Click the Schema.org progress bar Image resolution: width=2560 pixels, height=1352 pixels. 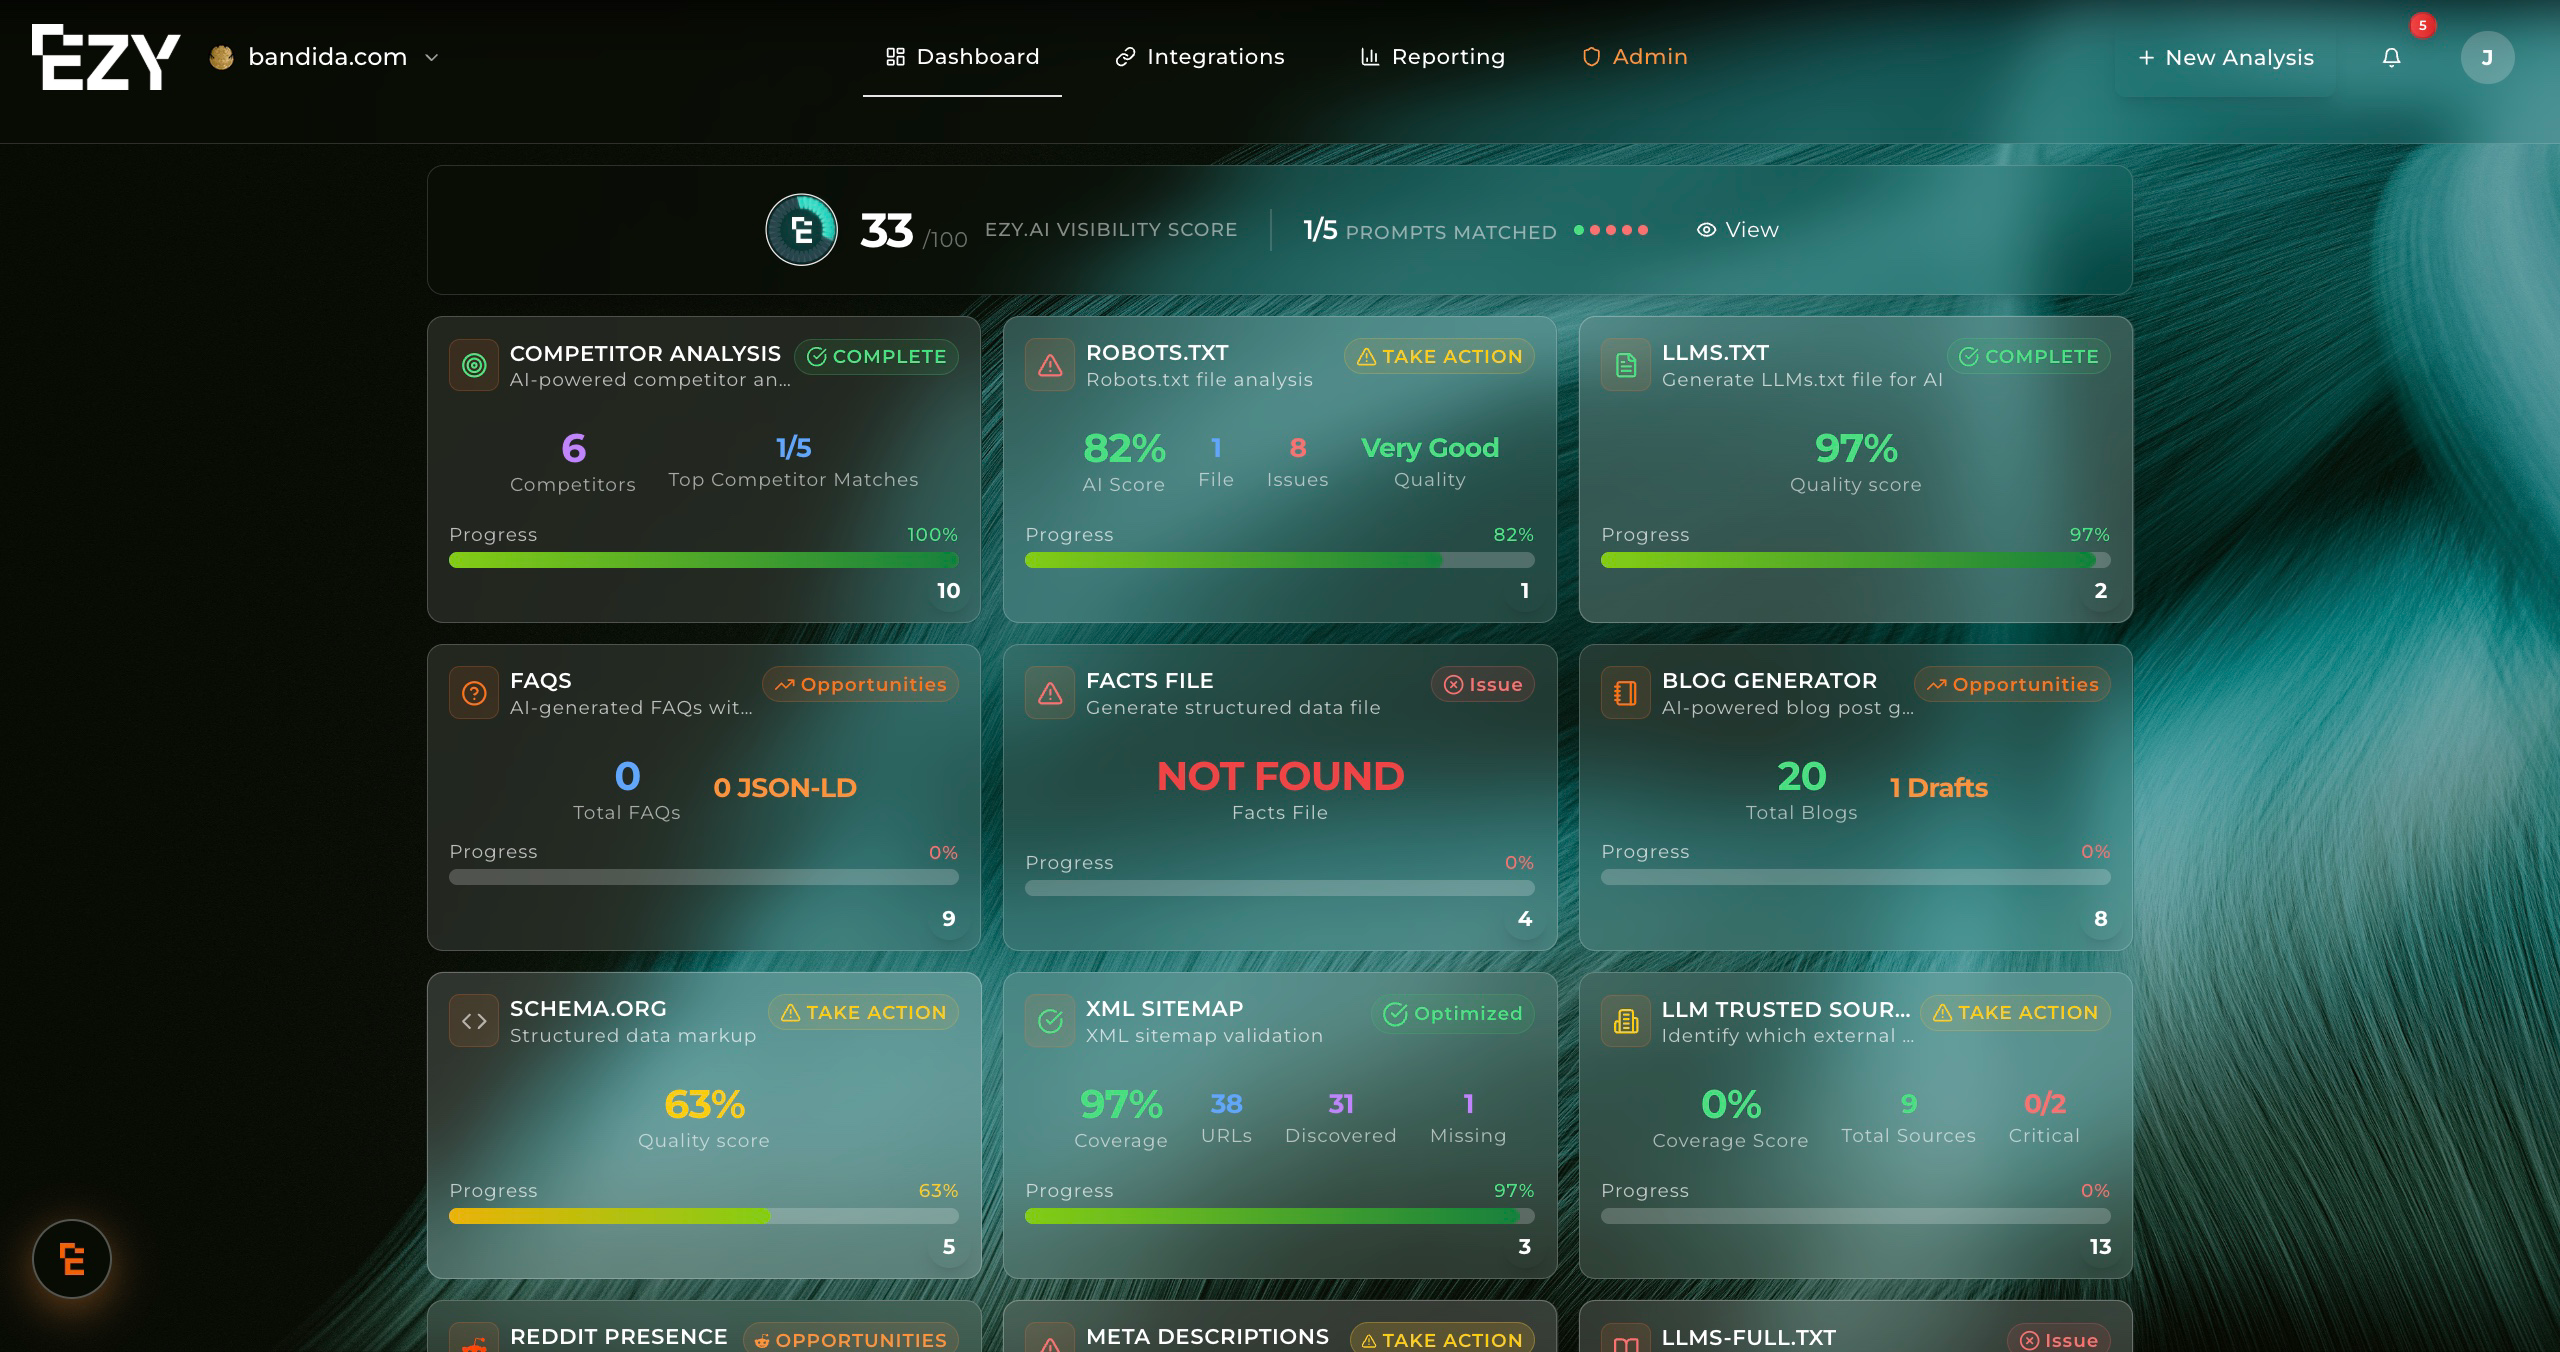pyautogui.click(x=704, y=1217)
